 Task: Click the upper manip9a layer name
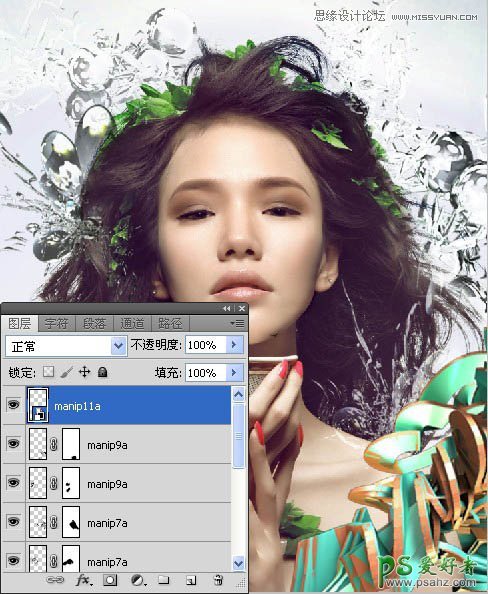pos(107,446)
